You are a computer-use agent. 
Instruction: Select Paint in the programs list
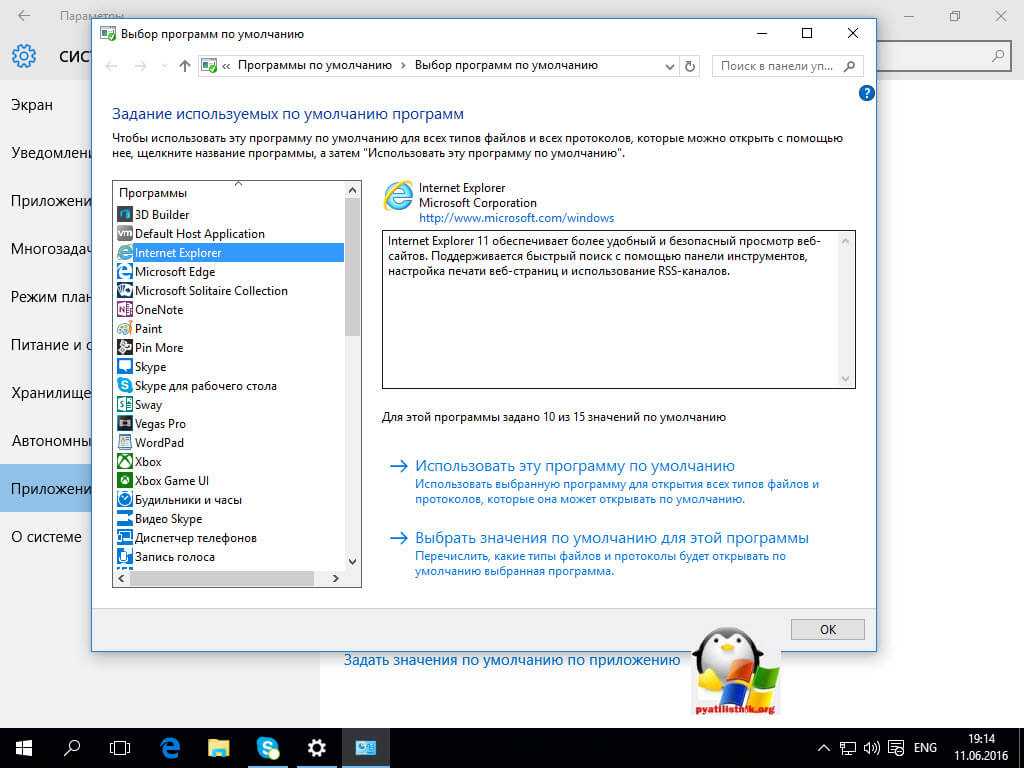click(148, 329)
